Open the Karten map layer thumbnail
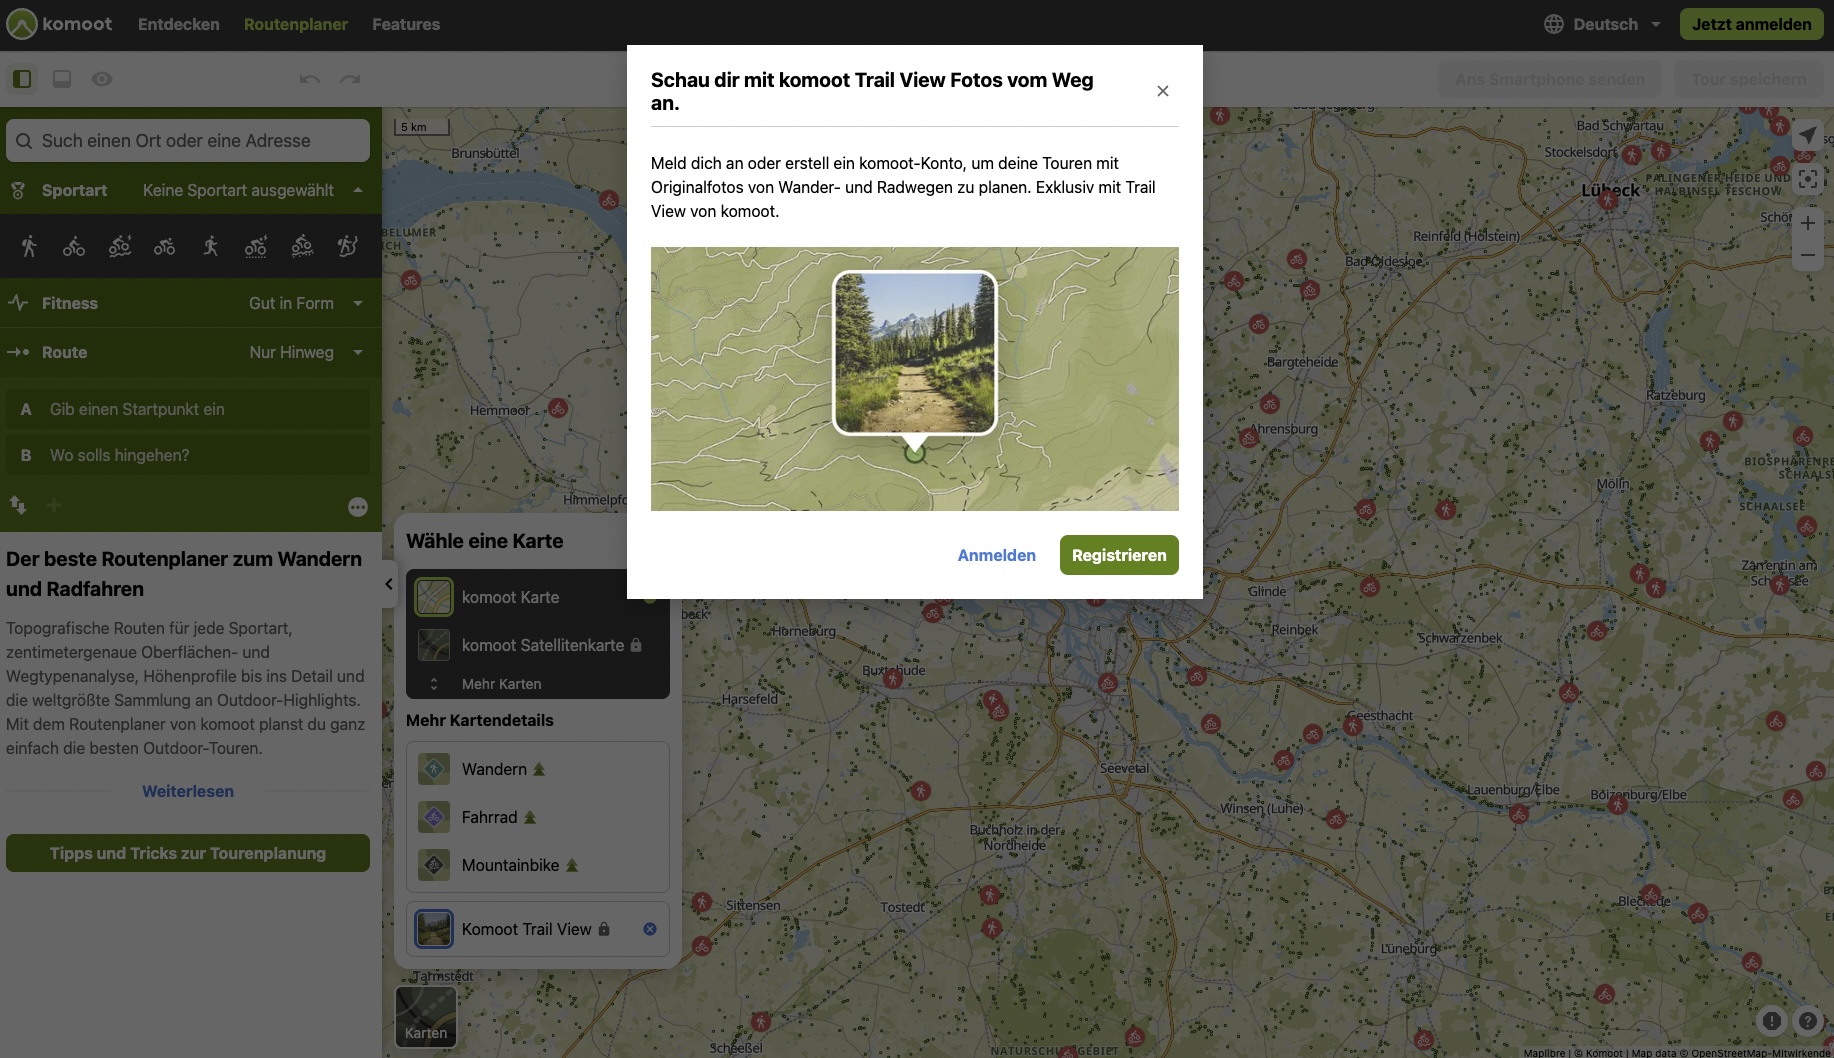 [426, 1016]
